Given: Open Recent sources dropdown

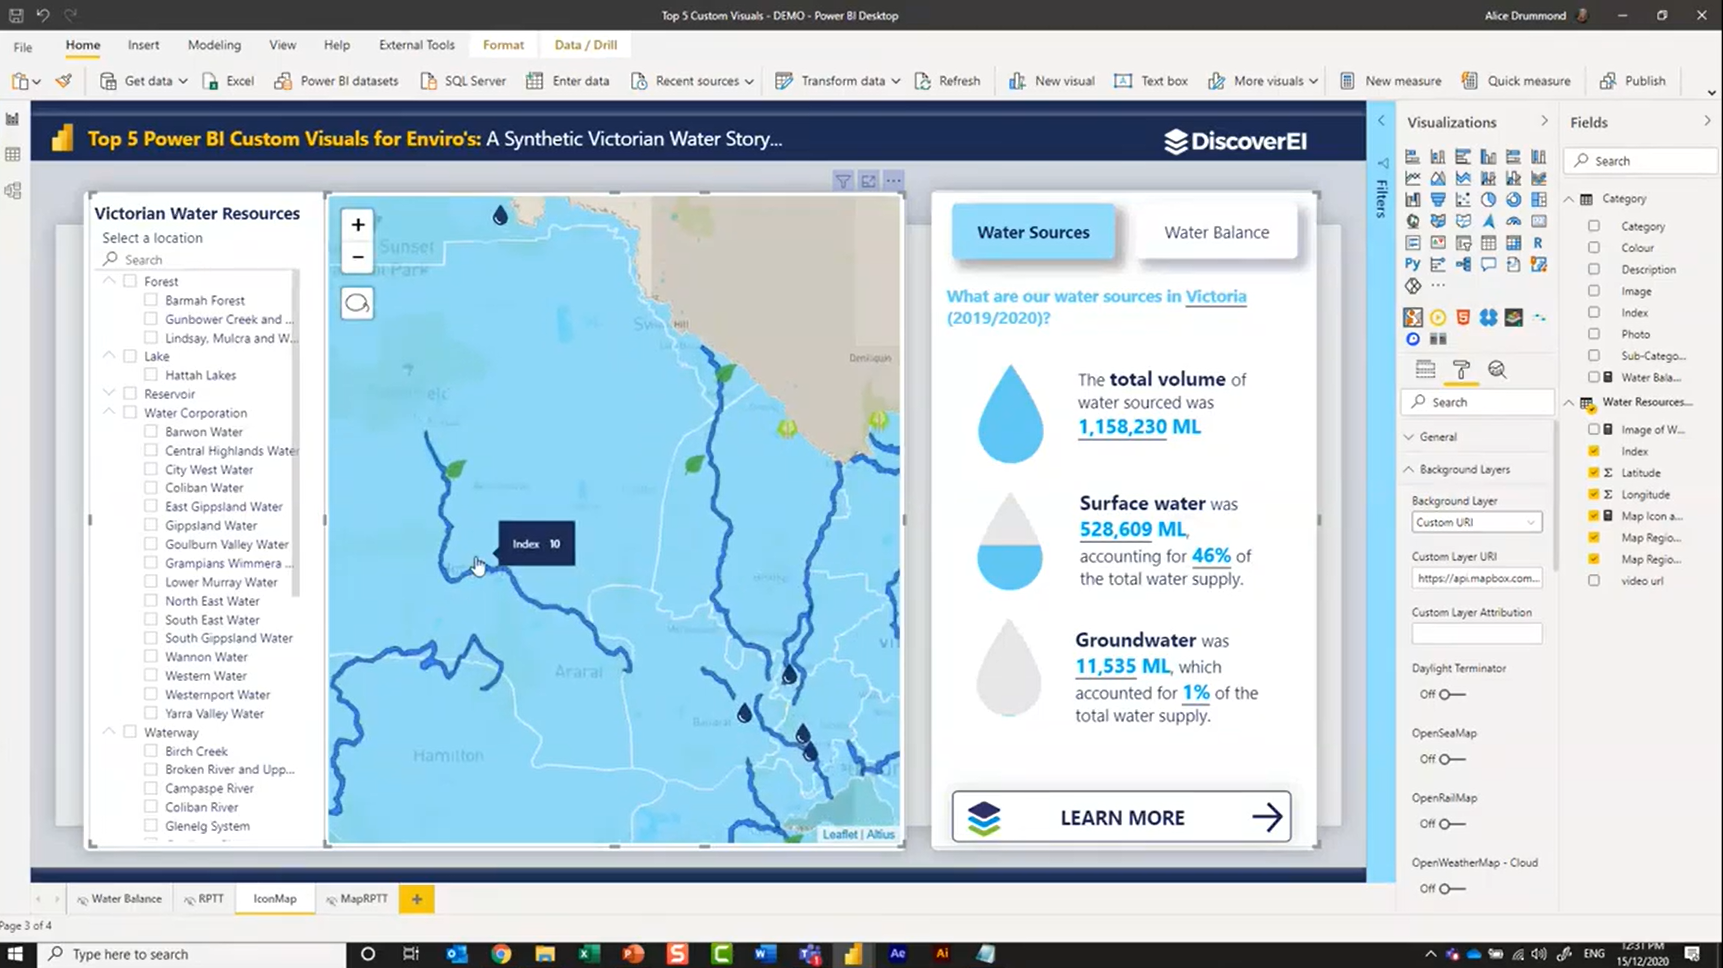Looking at the screenshot, I should pos(748,81).
